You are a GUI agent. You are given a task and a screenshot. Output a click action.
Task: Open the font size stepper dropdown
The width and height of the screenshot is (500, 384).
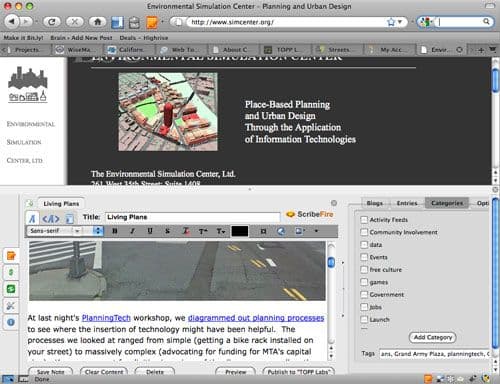pyautogui.click(x=98, y=231)
